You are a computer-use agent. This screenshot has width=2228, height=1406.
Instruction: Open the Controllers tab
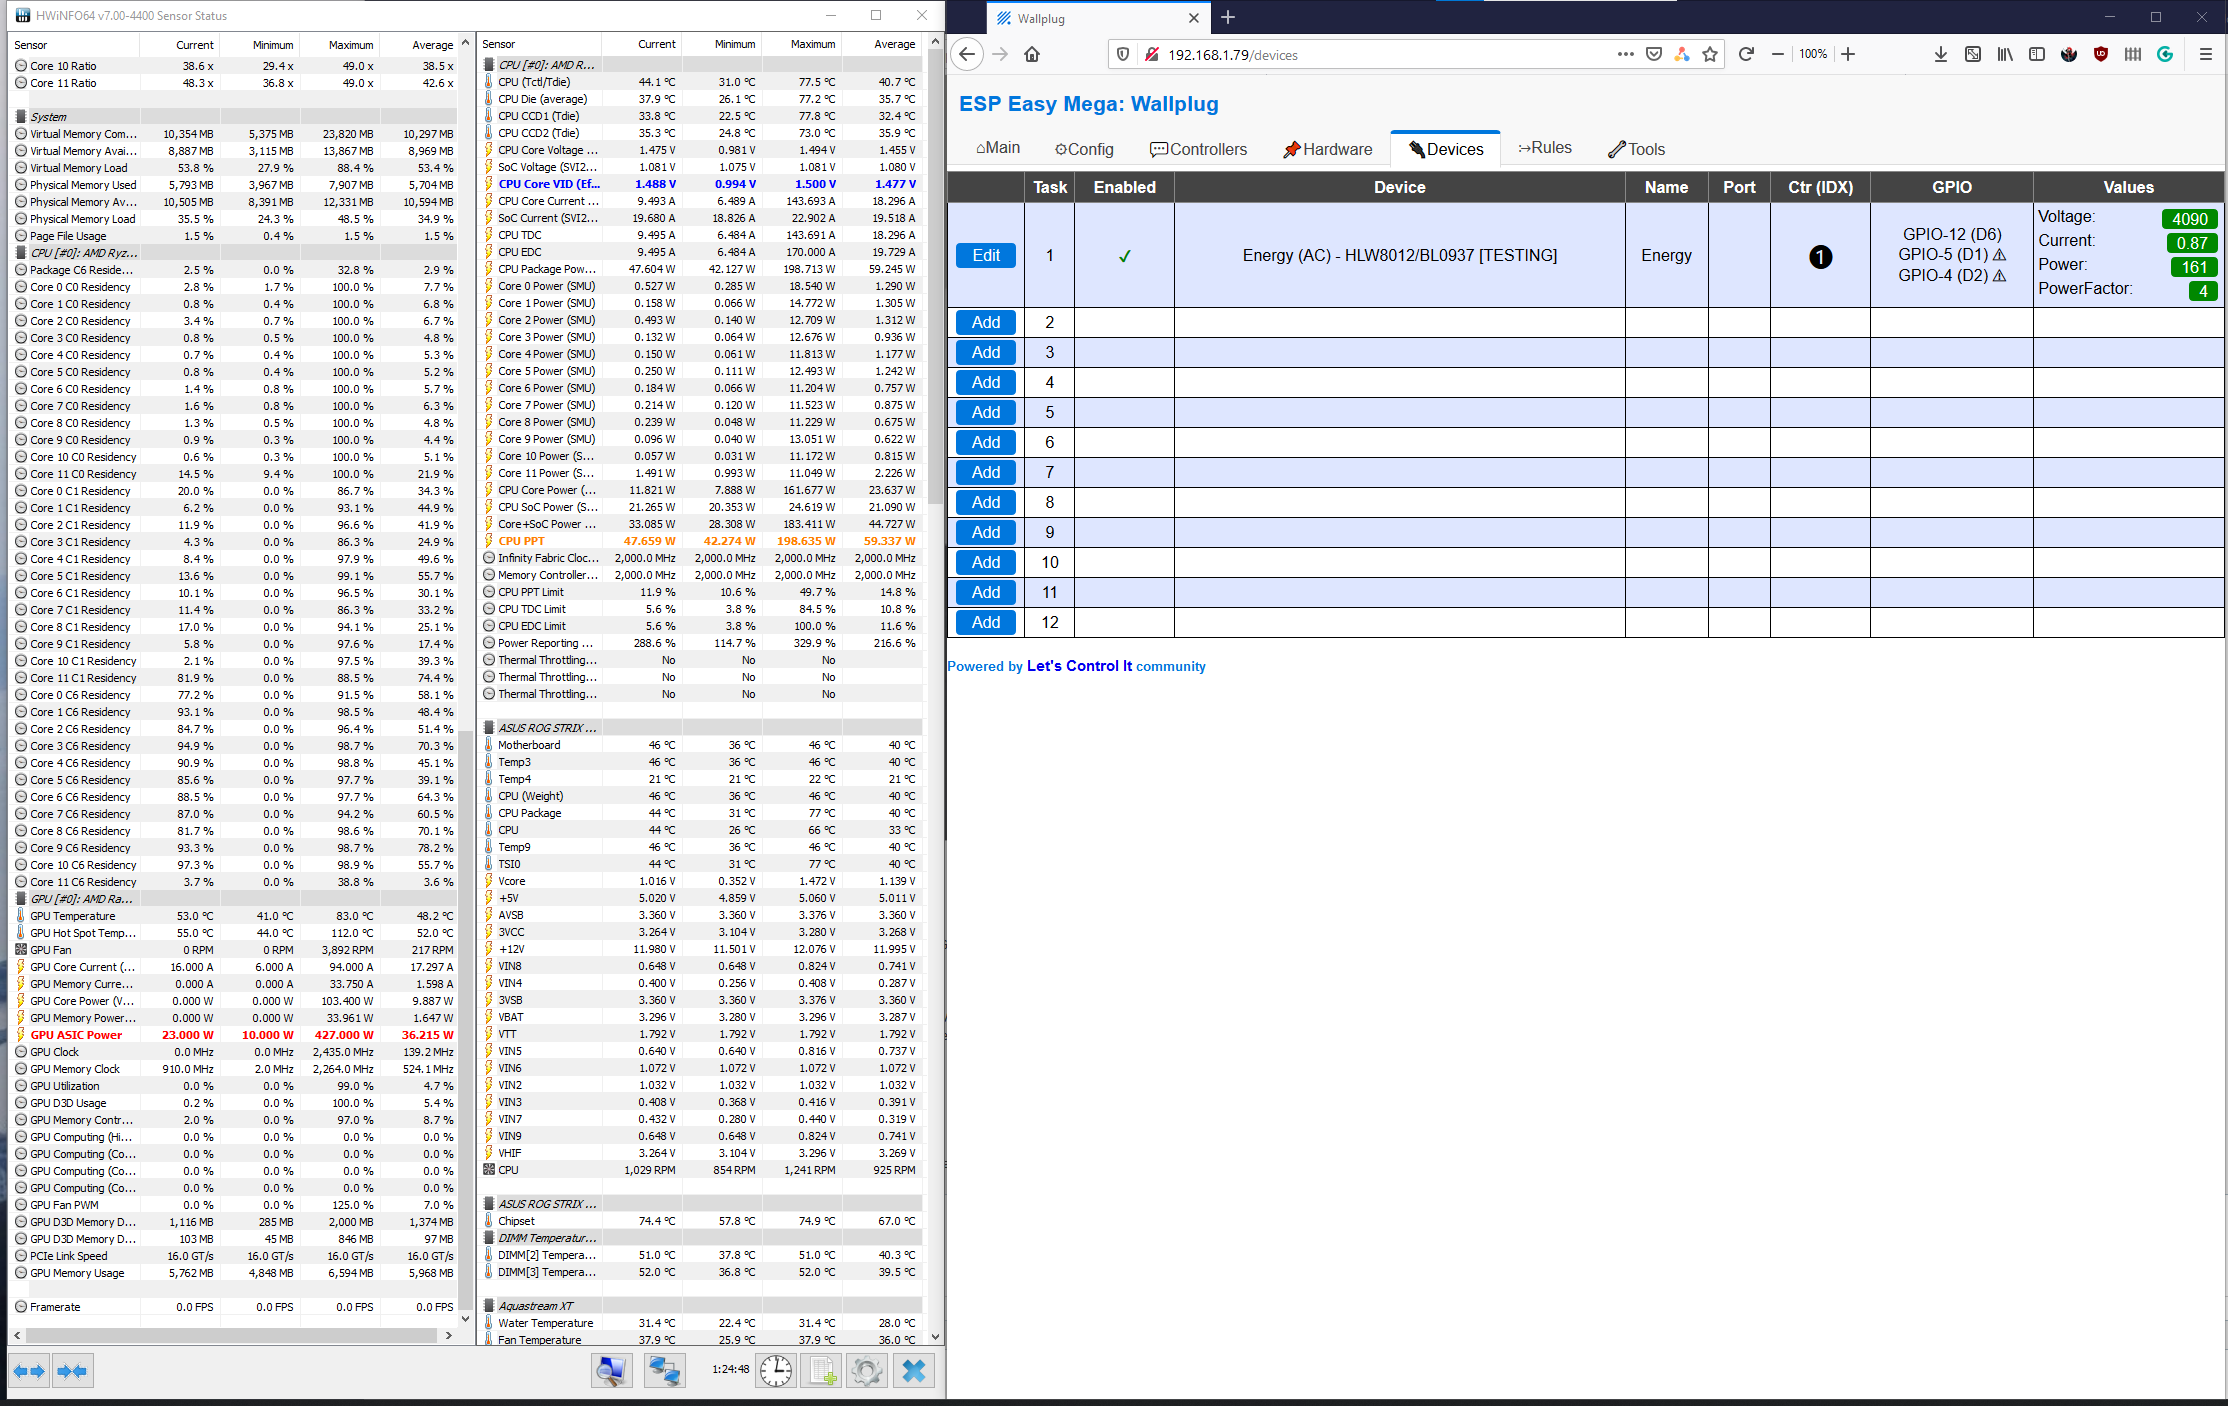[x=1198, y=149]
